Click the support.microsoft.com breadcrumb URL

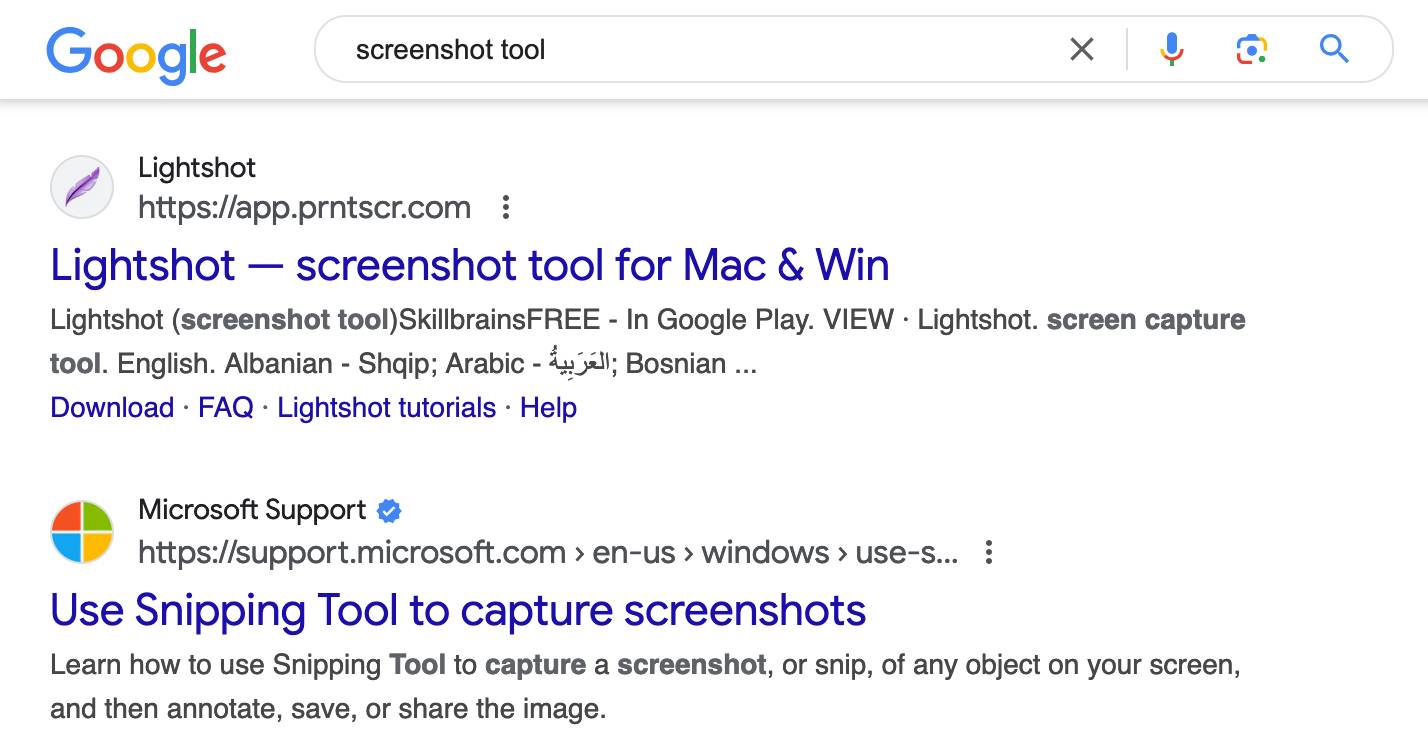[x=548, y=552]
